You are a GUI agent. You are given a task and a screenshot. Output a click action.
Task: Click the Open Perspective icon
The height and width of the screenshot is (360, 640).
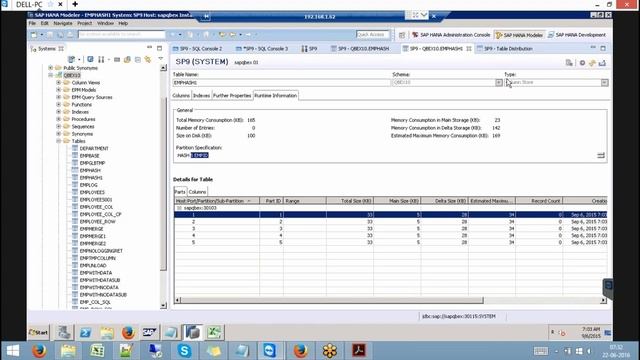[x=402, y=35]
